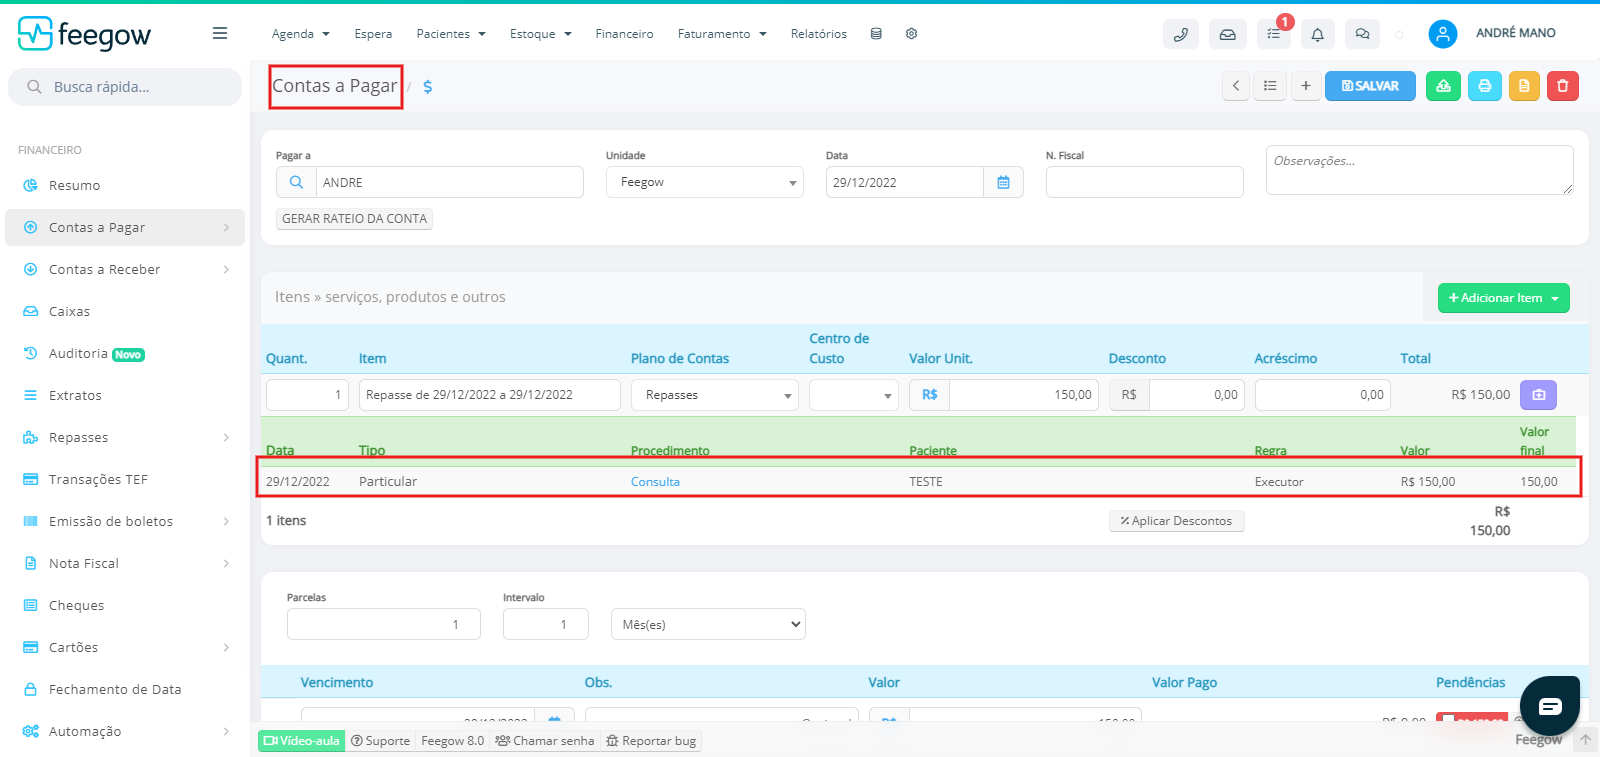Click the blue print button
Viewport: 1600px width, 757px height.
pos(1485,86)
